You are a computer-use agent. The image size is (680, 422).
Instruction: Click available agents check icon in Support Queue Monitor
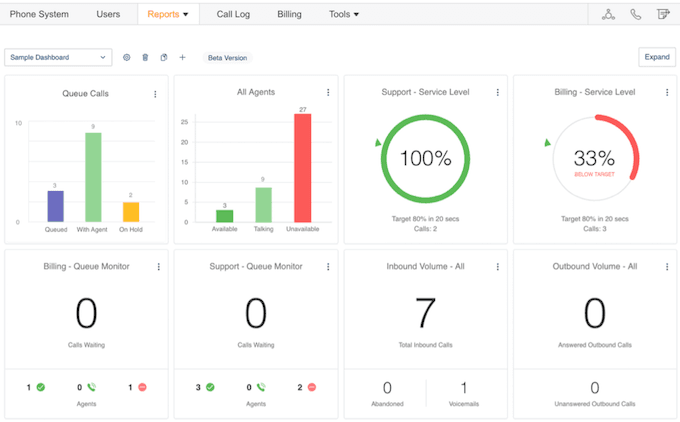[x=210, y=387]
